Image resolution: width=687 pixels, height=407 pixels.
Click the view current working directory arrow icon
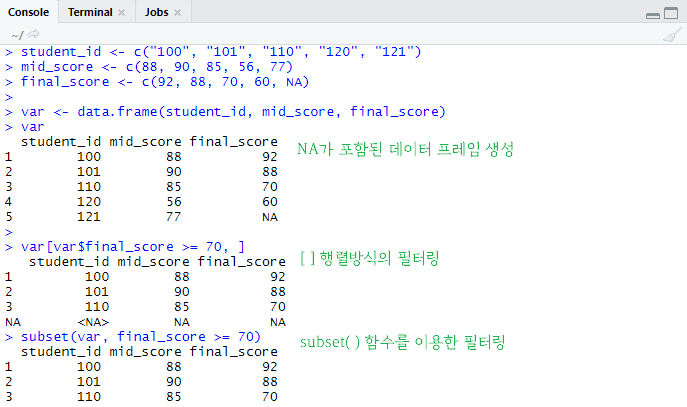[x=33, y=34]
